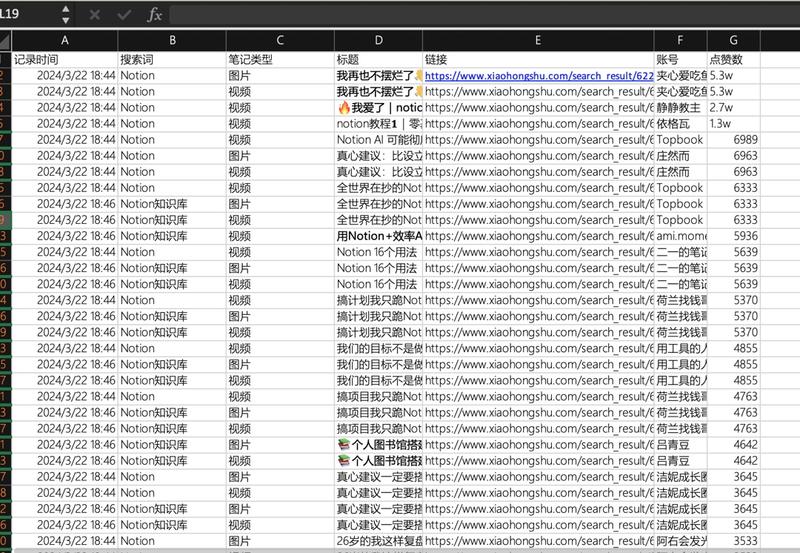Expand the Name Box dropdown arrows
This screenshot has width=800, height=553.
(x=65, y=15)
